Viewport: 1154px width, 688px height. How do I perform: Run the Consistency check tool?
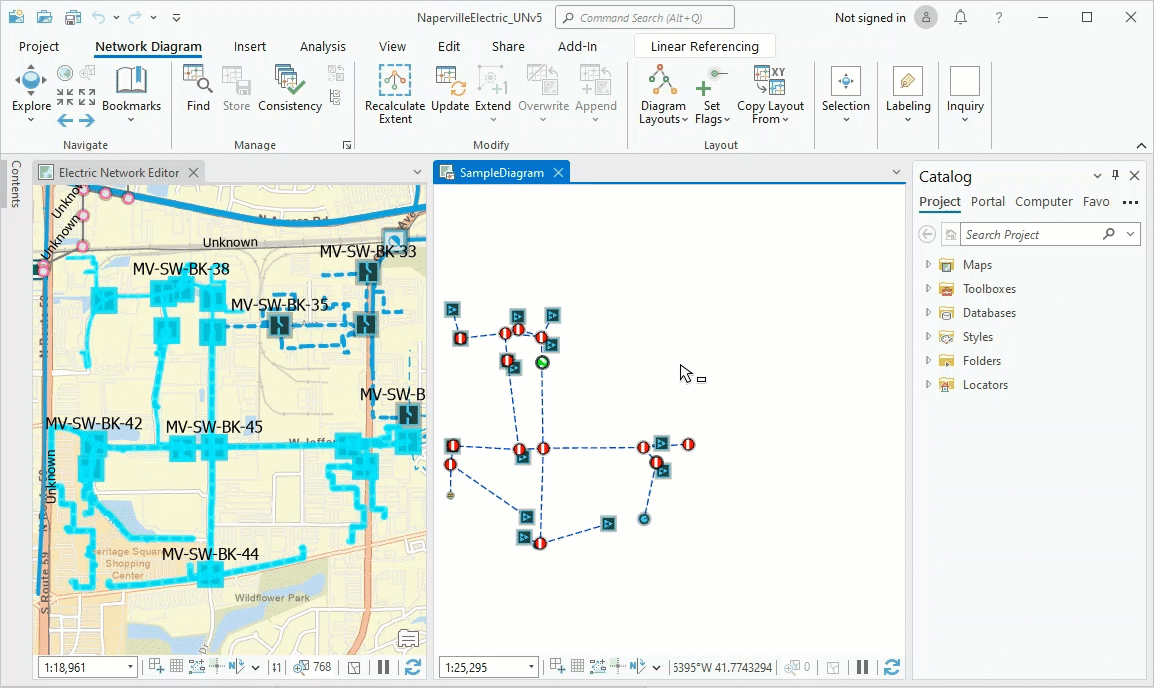(289, 90)
